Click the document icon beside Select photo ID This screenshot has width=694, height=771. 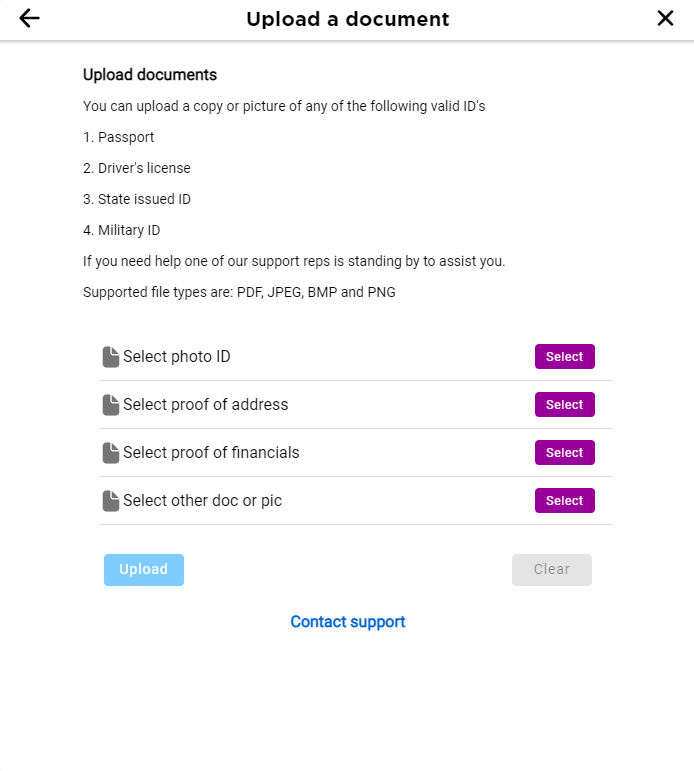(x=111, y=357)
